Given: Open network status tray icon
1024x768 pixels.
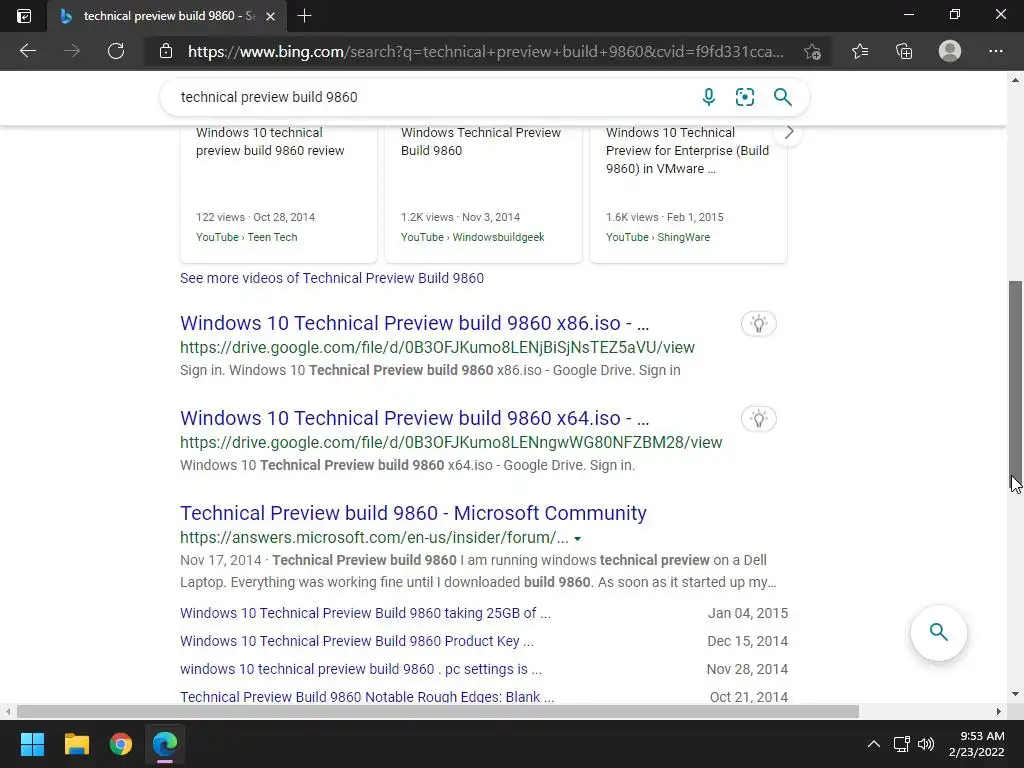Looking at the screenshot, I should pyautogui.click(x=902, y=744).
